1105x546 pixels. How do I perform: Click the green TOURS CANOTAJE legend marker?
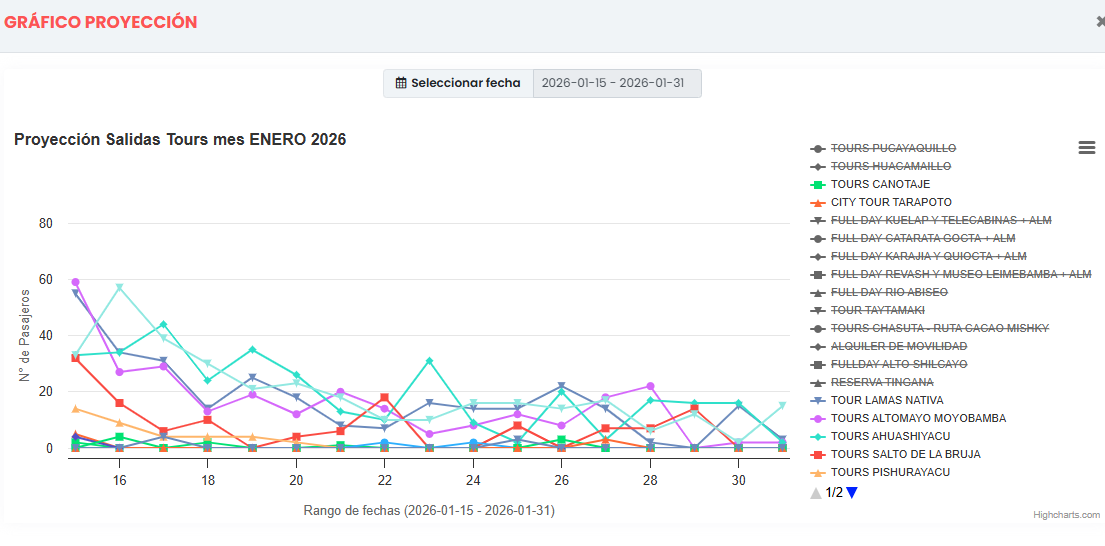tap(817, 184)
